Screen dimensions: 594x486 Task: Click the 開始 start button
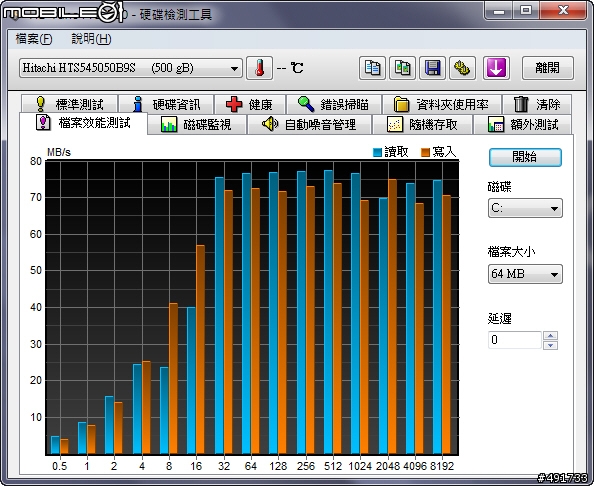tap(525, 157)
